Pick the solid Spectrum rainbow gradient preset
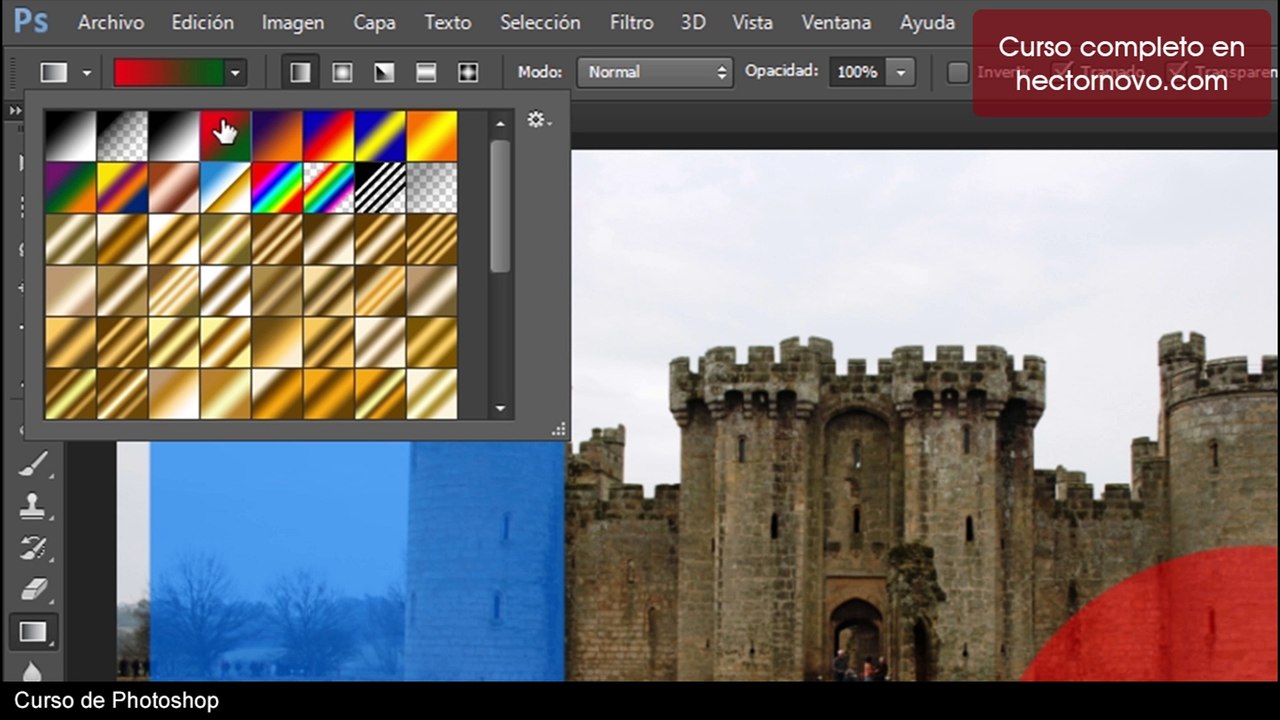The height and width of the screenshot is (720, 1280). [x=277, y=188]
